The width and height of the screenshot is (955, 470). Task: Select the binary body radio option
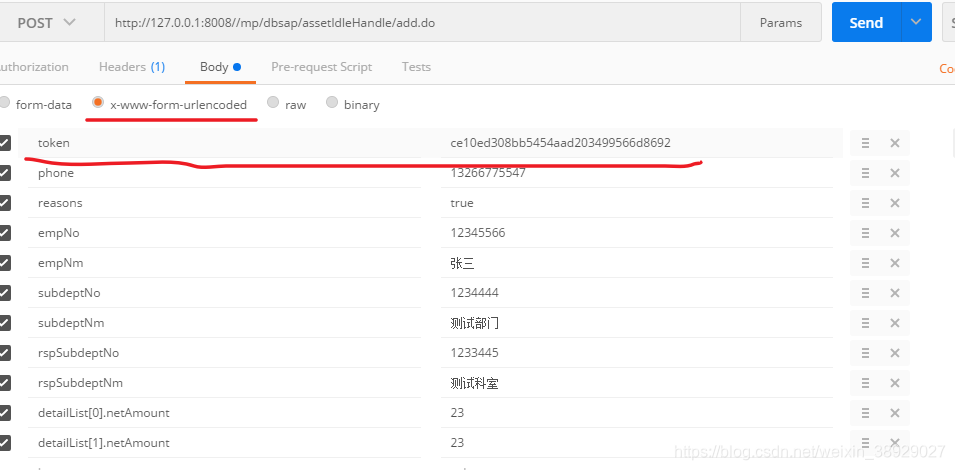click(331, 102)
